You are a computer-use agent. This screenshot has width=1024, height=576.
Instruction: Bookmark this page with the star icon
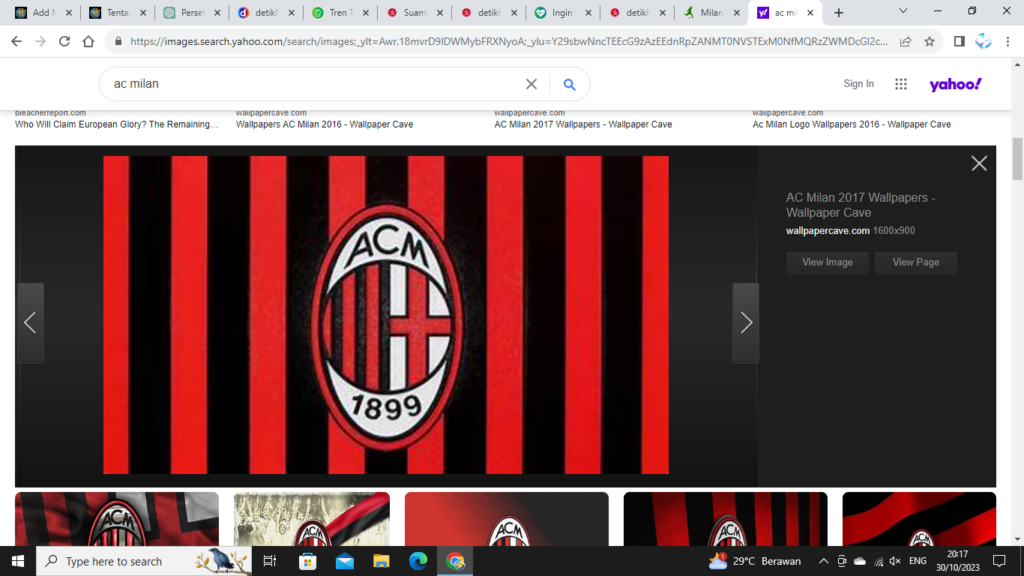tap(929, 41)
